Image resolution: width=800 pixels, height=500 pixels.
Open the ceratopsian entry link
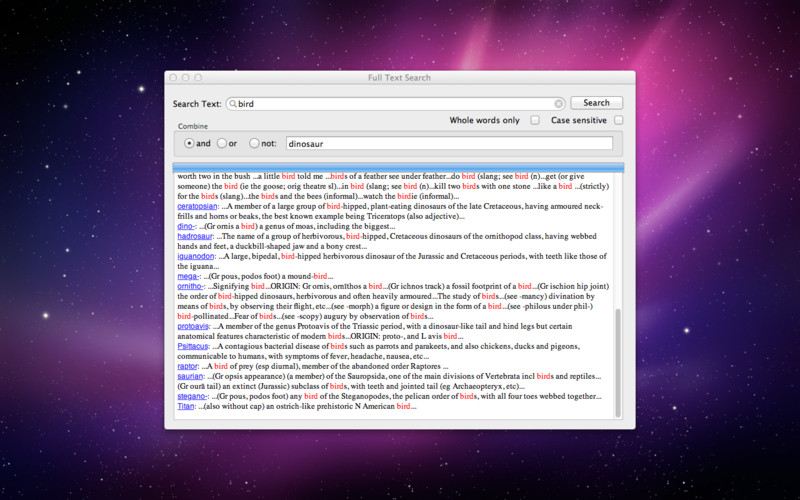(197, 206)
